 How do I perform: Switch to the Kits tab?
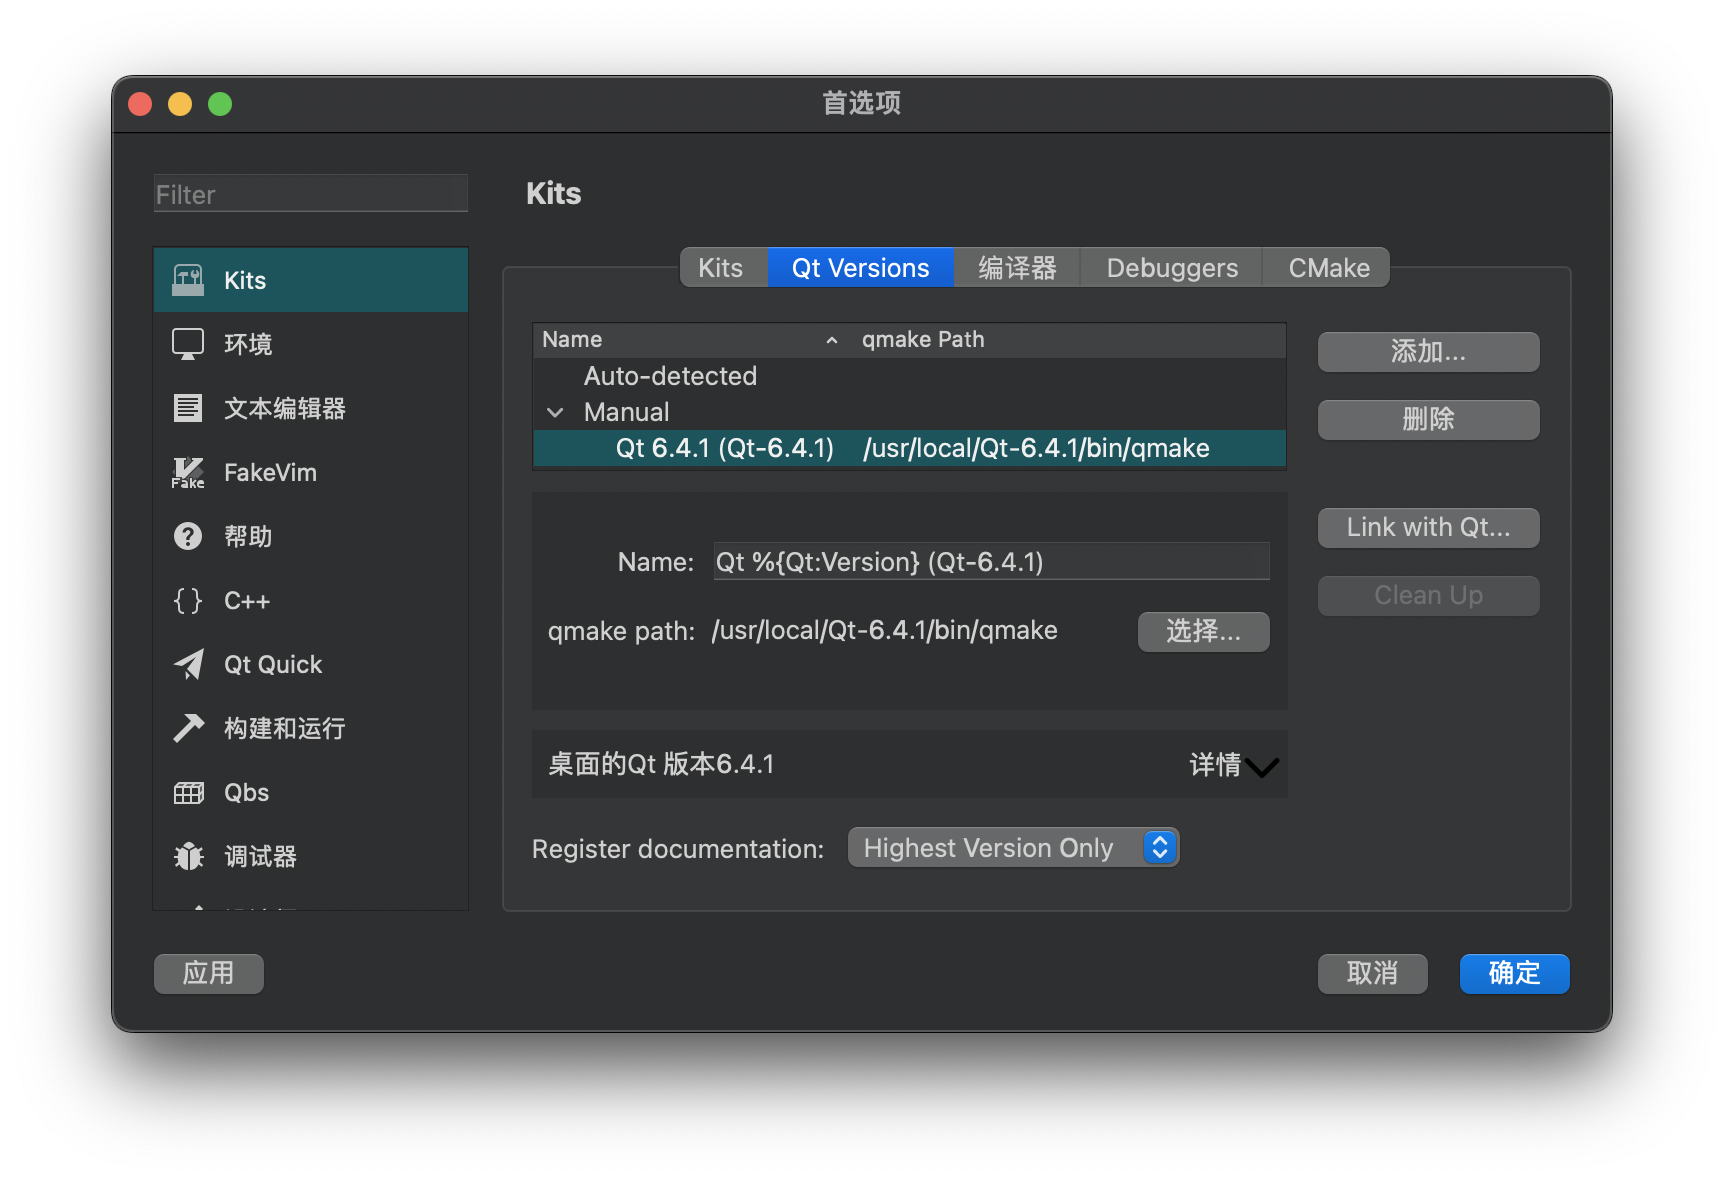click(x=723, y=268)
